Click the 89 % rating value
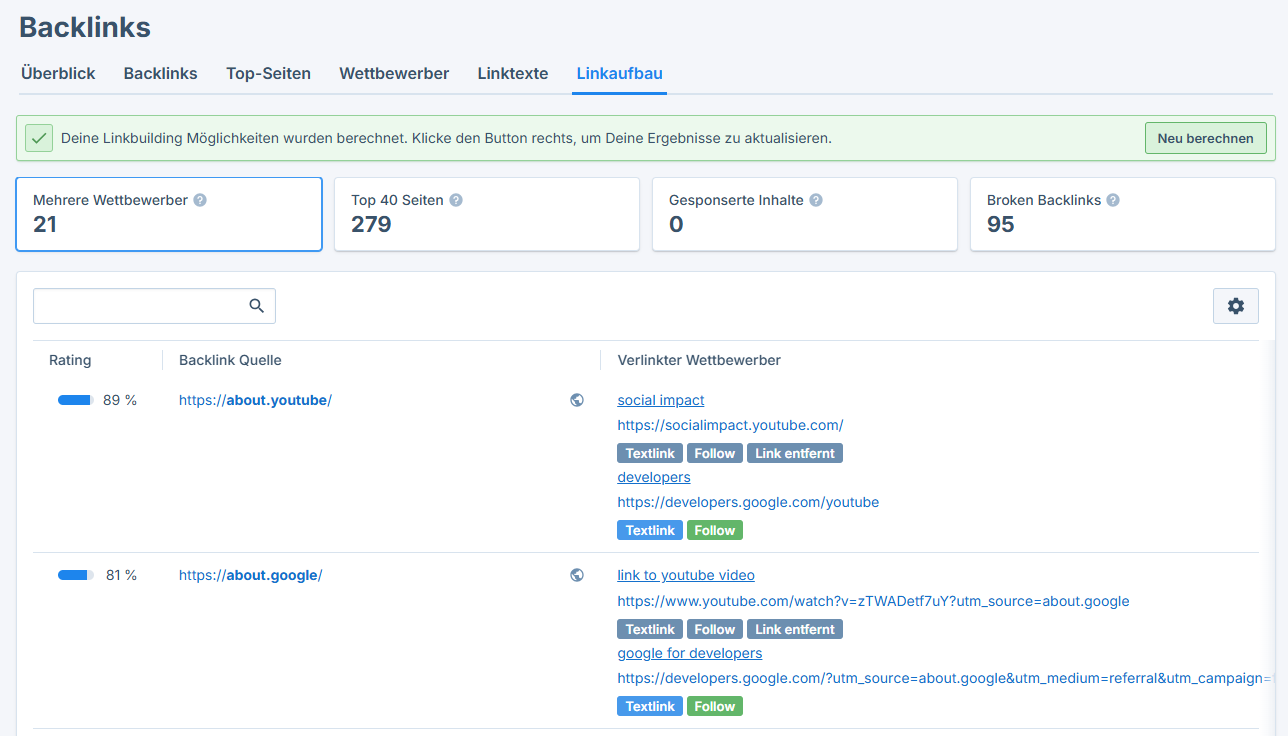 pyautogui.click(x=120, y=400)
